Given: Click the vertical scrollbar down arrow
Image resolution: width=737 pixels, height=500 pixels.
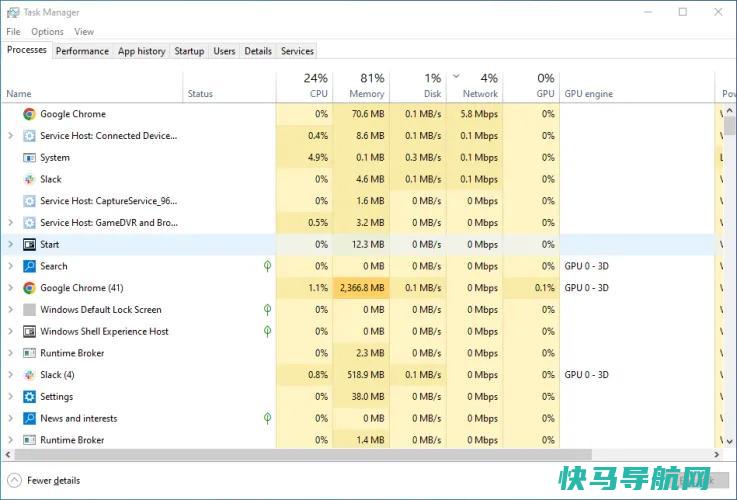Looking at the screenshot, I should 729,441.
